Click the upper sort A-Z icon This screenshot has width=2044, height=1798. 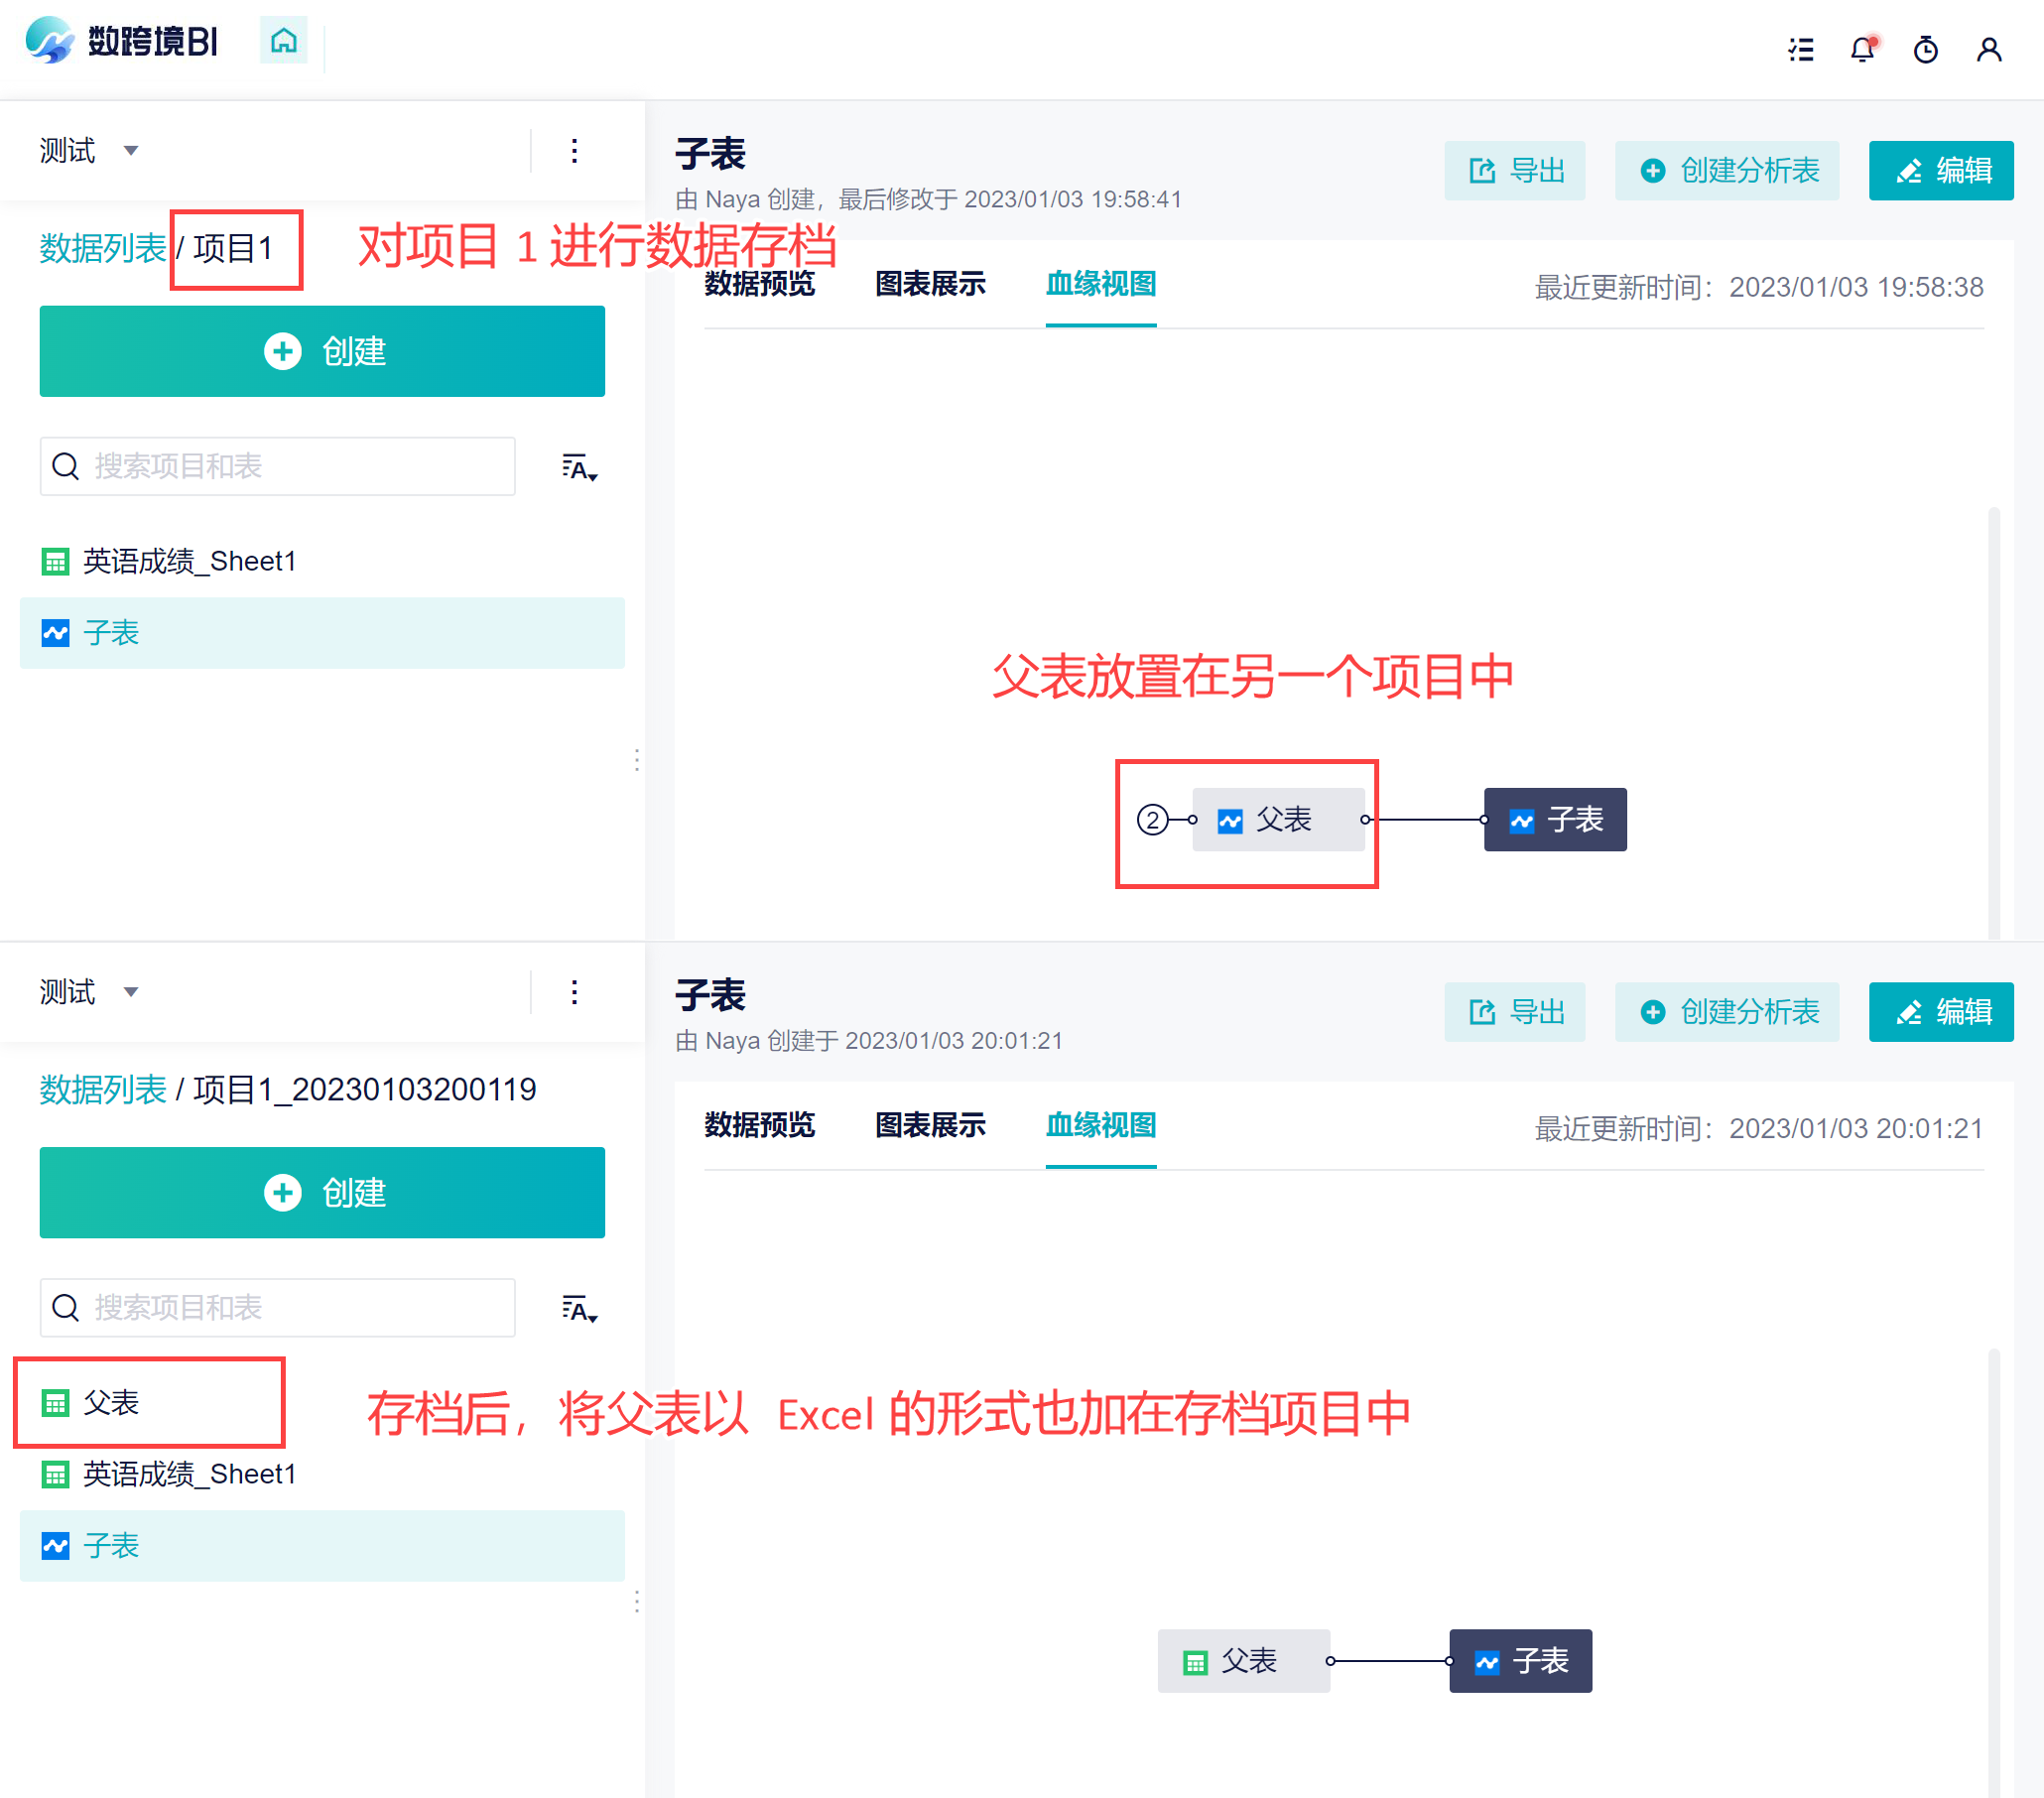[x=579, y=467]
